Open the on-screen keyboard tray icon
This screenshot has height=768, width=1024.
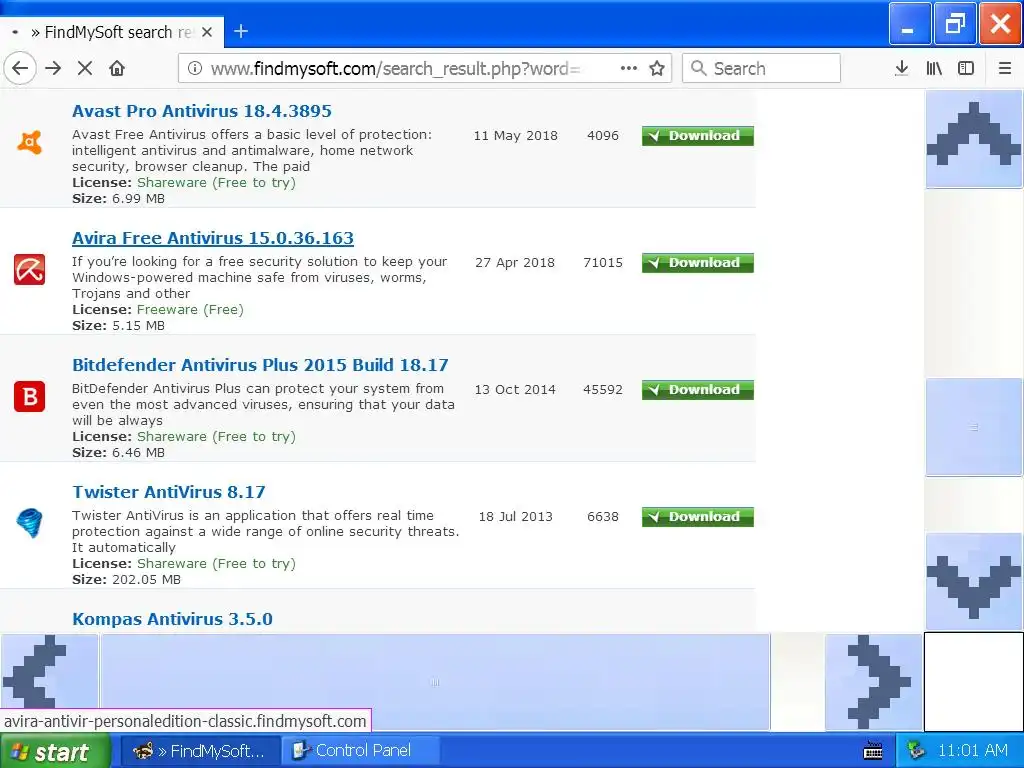[873, 751]
